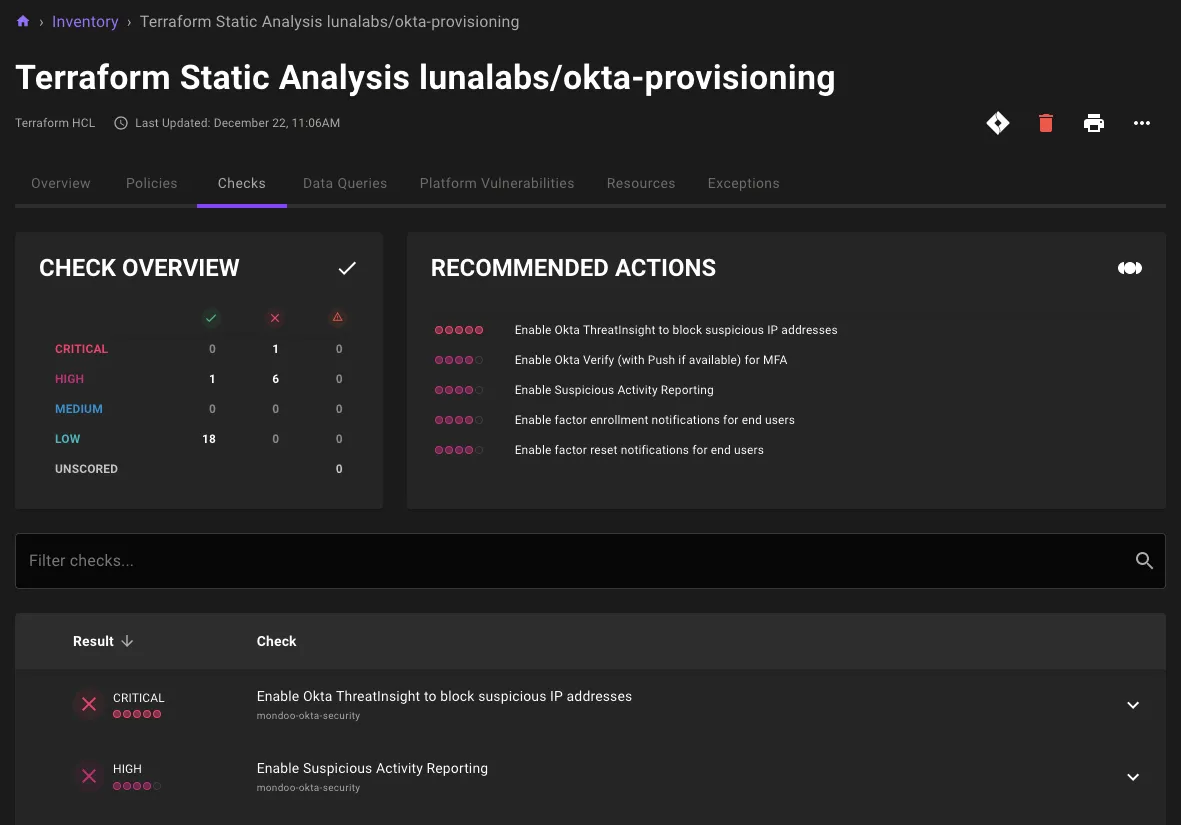This screenshot has width=1181, height=825.
Task: Click failed count 6 in HIGH row
Action: (x=276, y=379)
